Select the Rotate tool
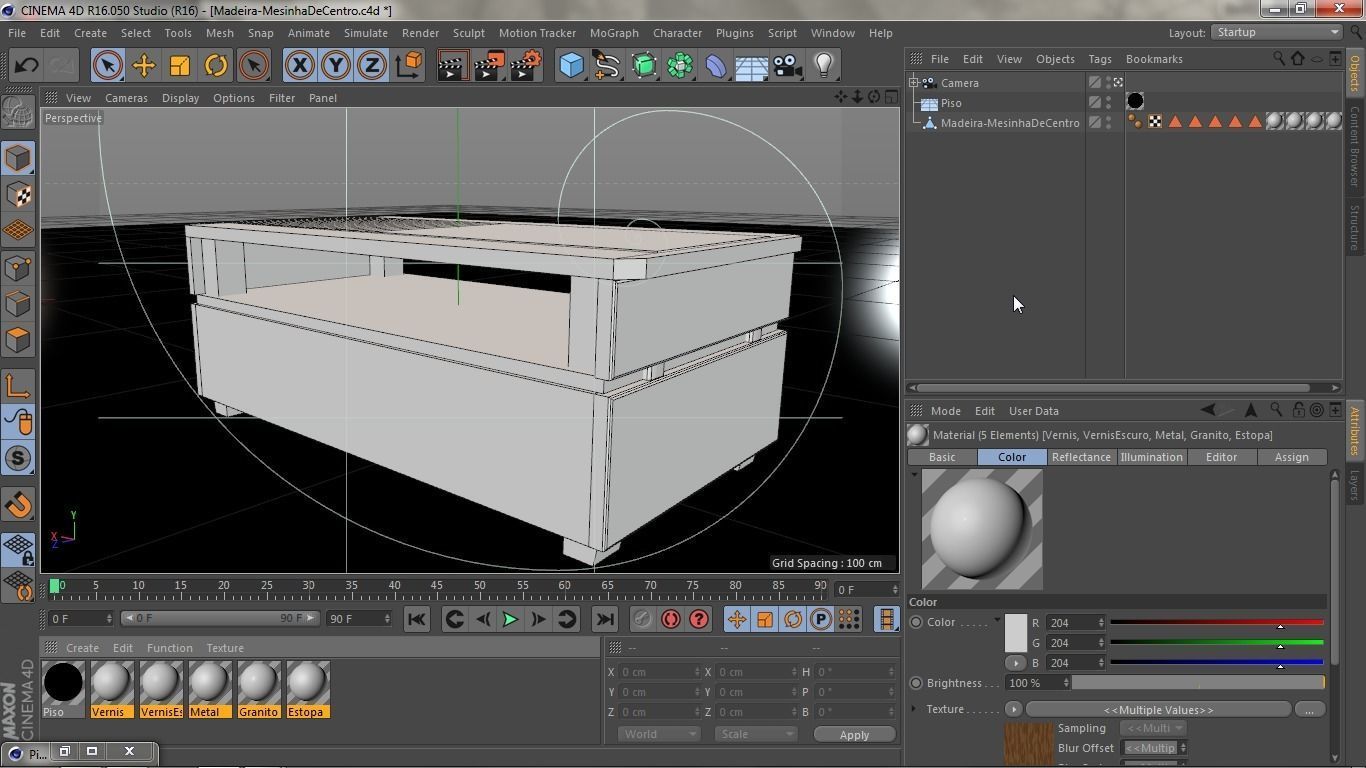The image size is (1366, 768). click(215, 66)
